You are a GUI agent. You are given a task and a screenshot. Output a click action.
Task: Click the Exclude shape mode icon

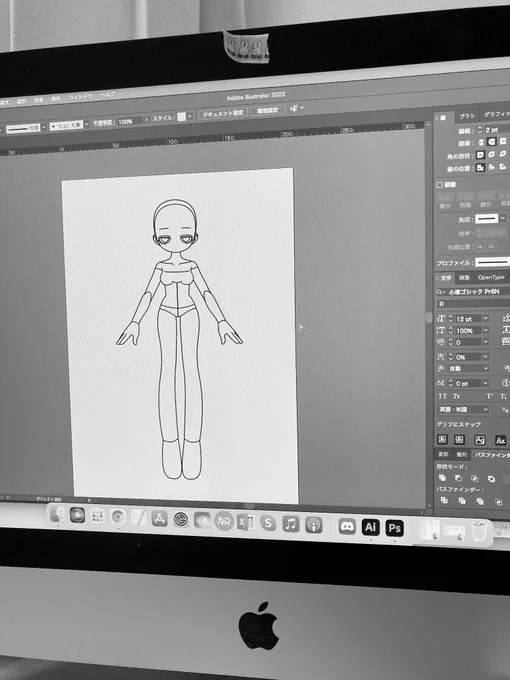click(x=491, y=479)
